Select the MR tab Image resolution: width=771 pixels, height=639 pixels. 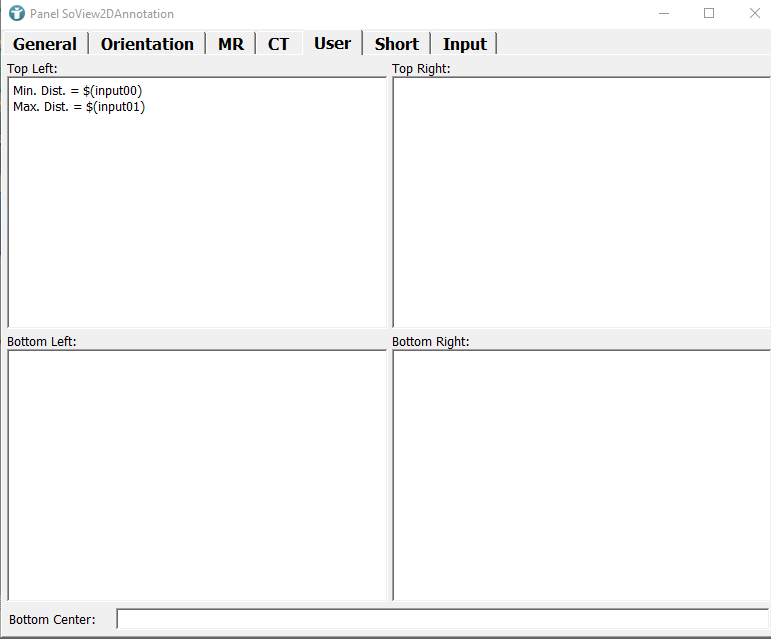(231, 44)
